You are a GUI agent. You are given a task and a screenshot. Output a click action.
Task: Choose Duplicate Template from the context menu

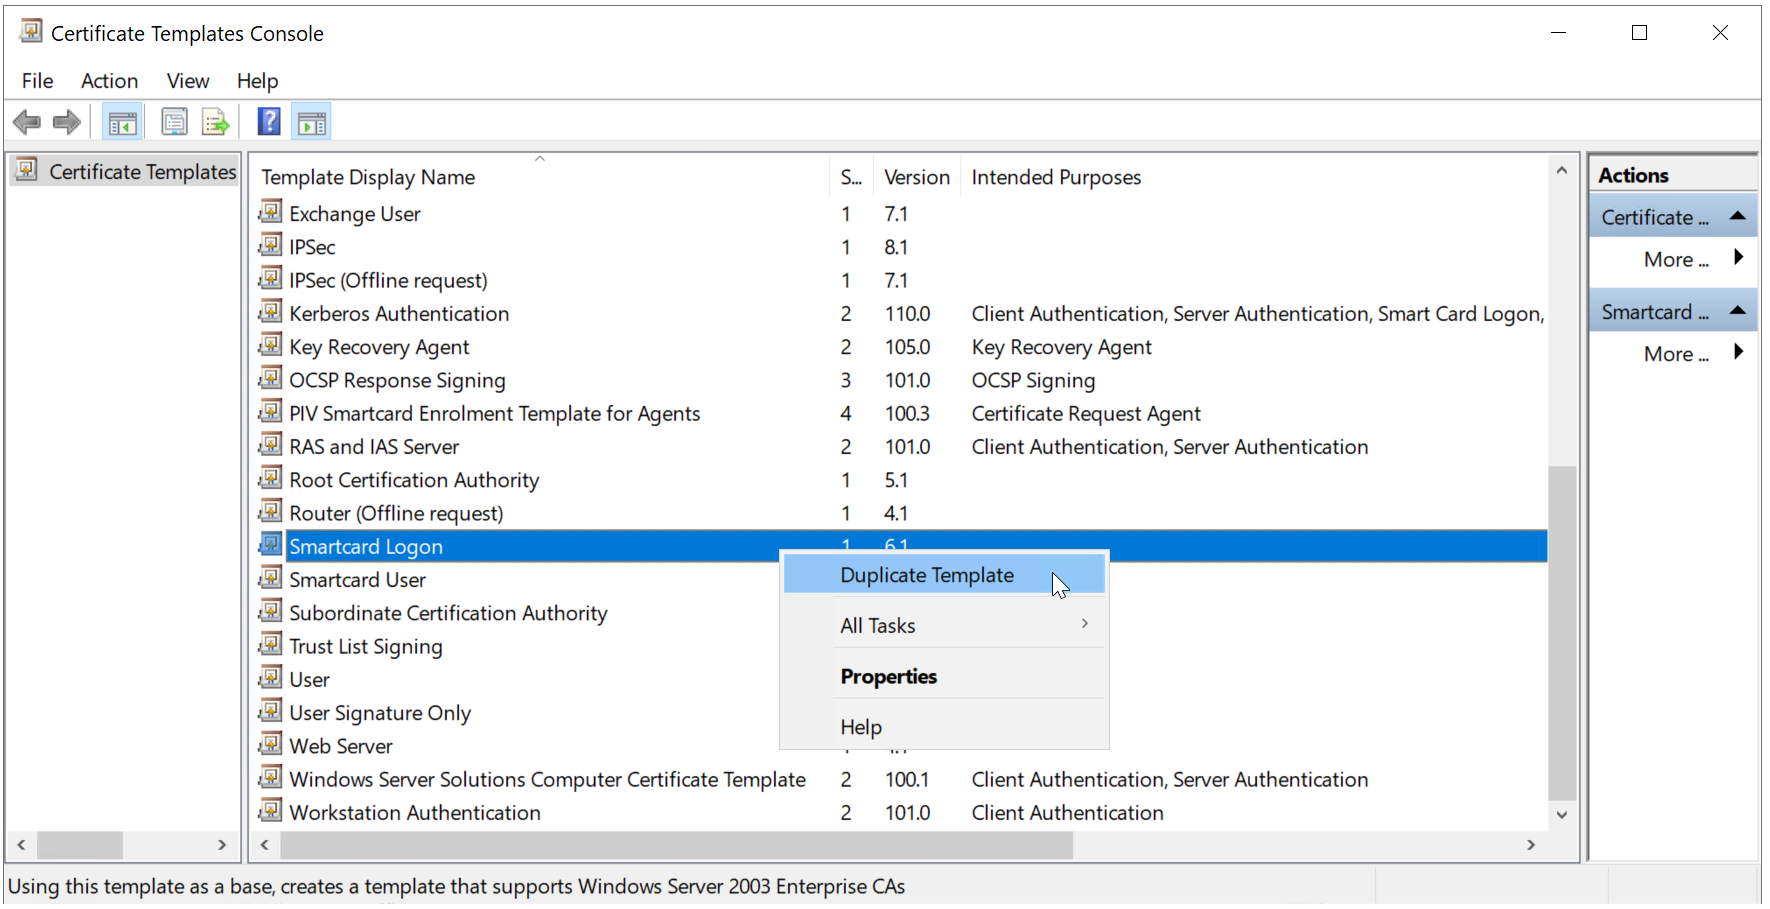(927, 575)
